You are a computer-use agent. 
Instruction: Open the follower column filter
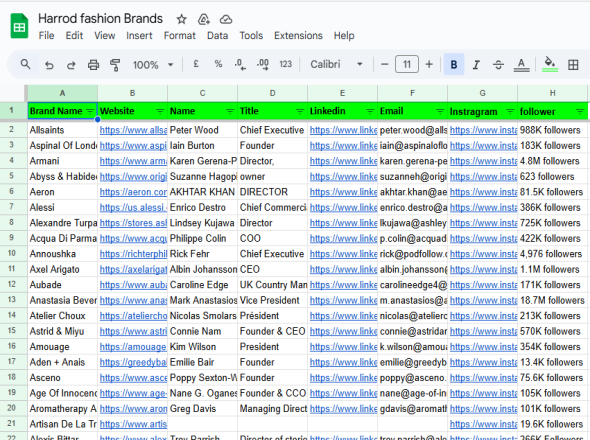580,111
